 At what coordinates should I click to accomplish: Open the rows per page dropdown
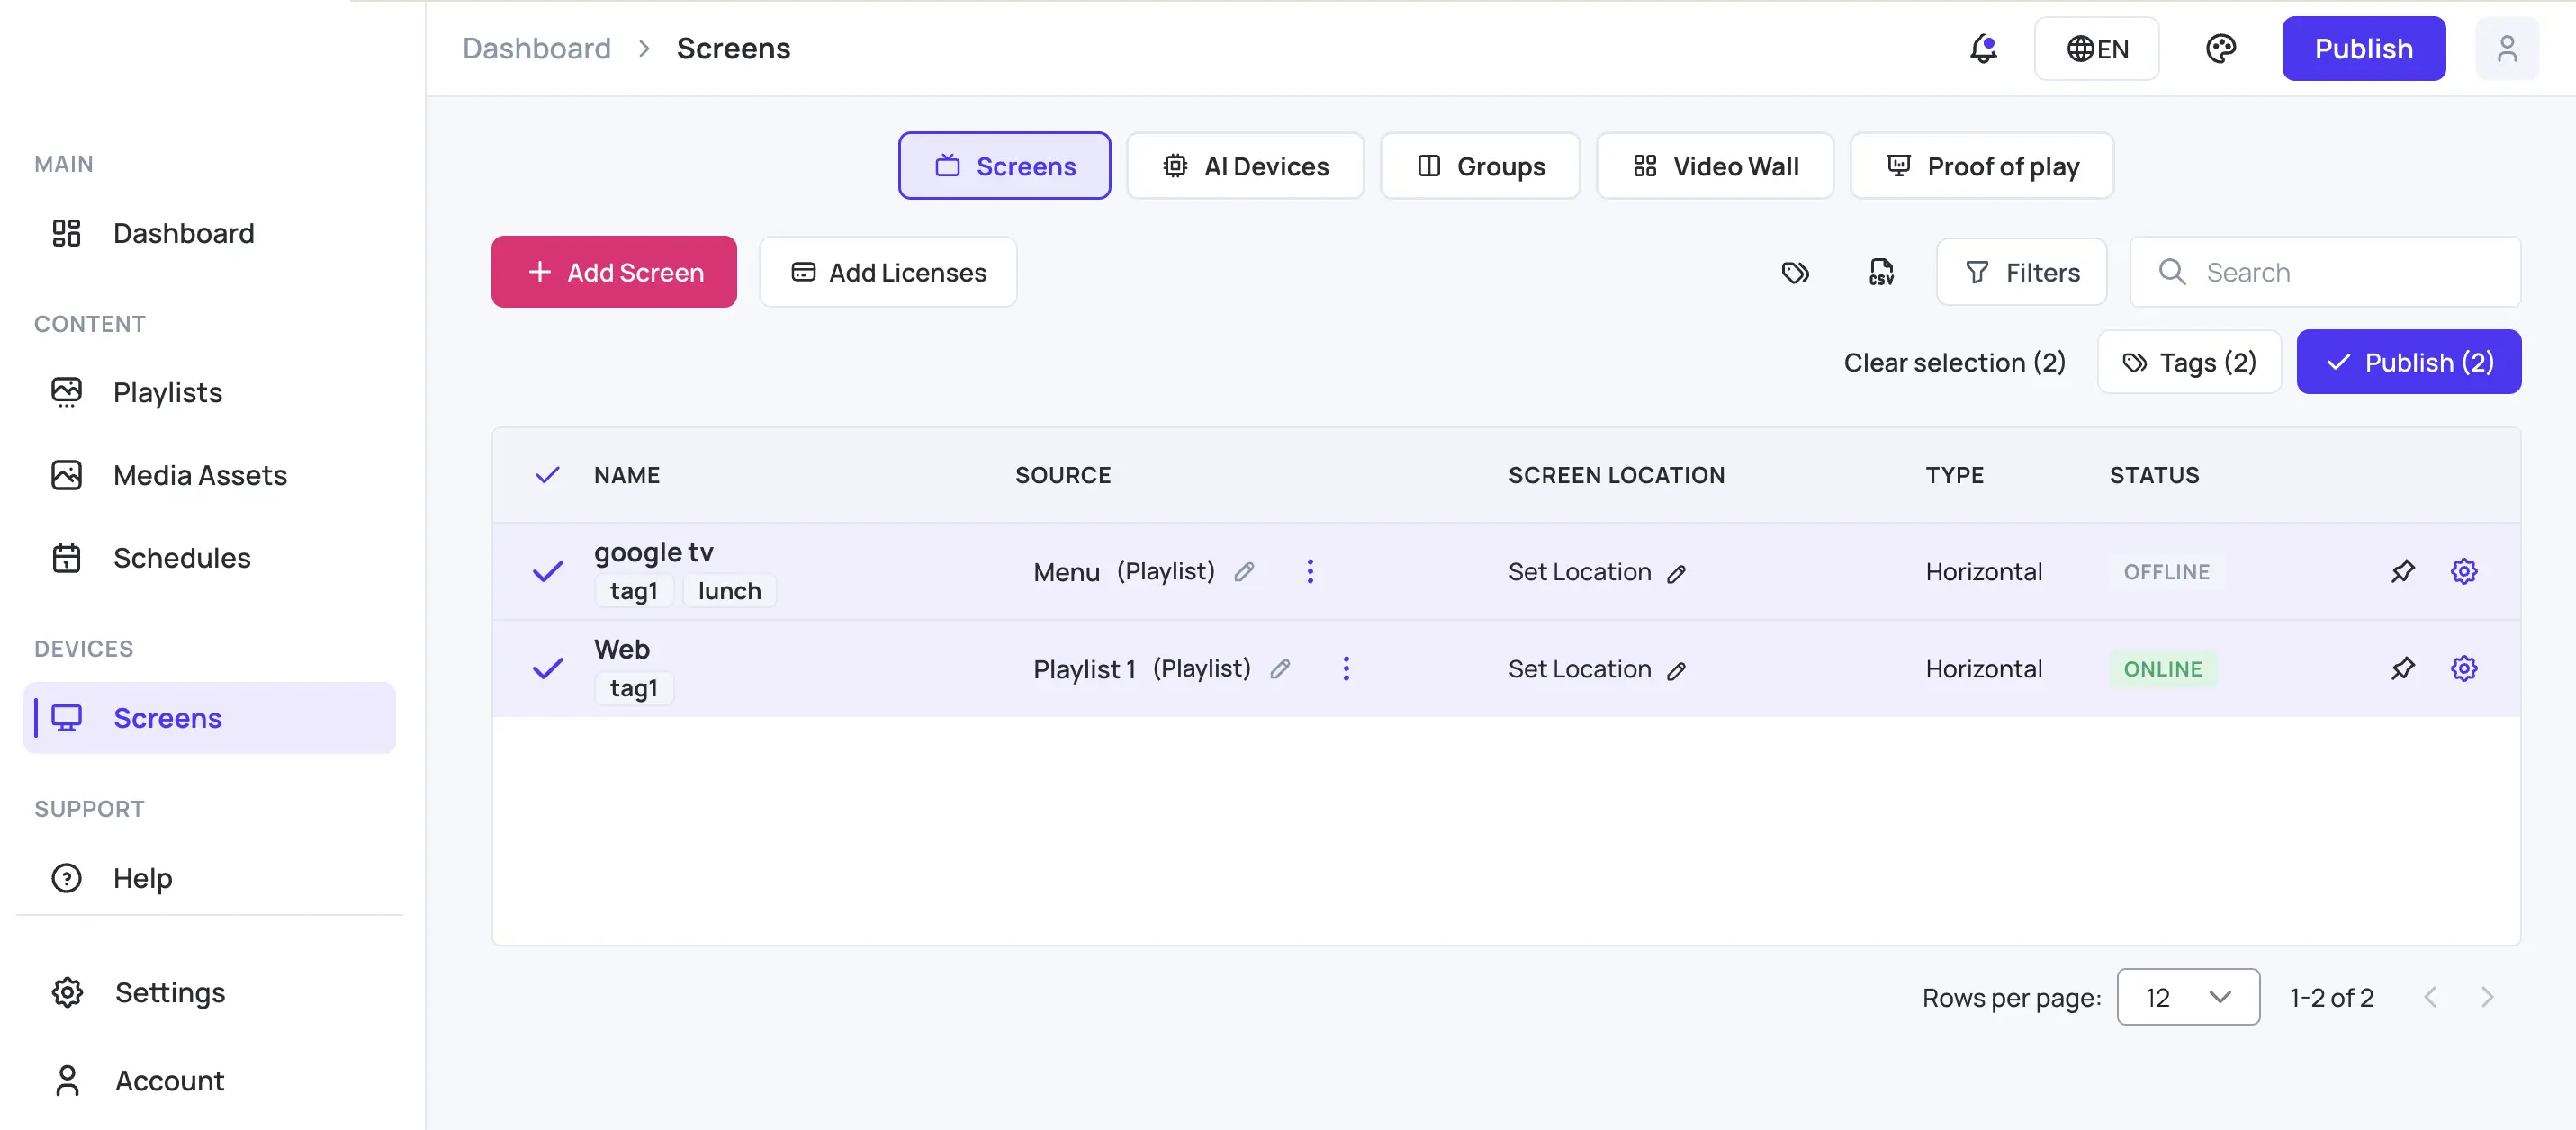(2188, 997)
